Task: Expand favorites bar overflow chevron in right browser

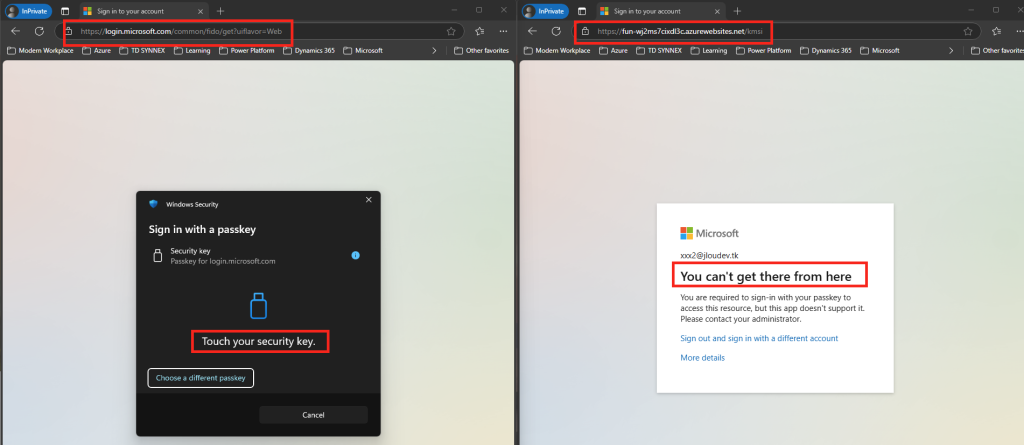Action: tap(951, 50)
